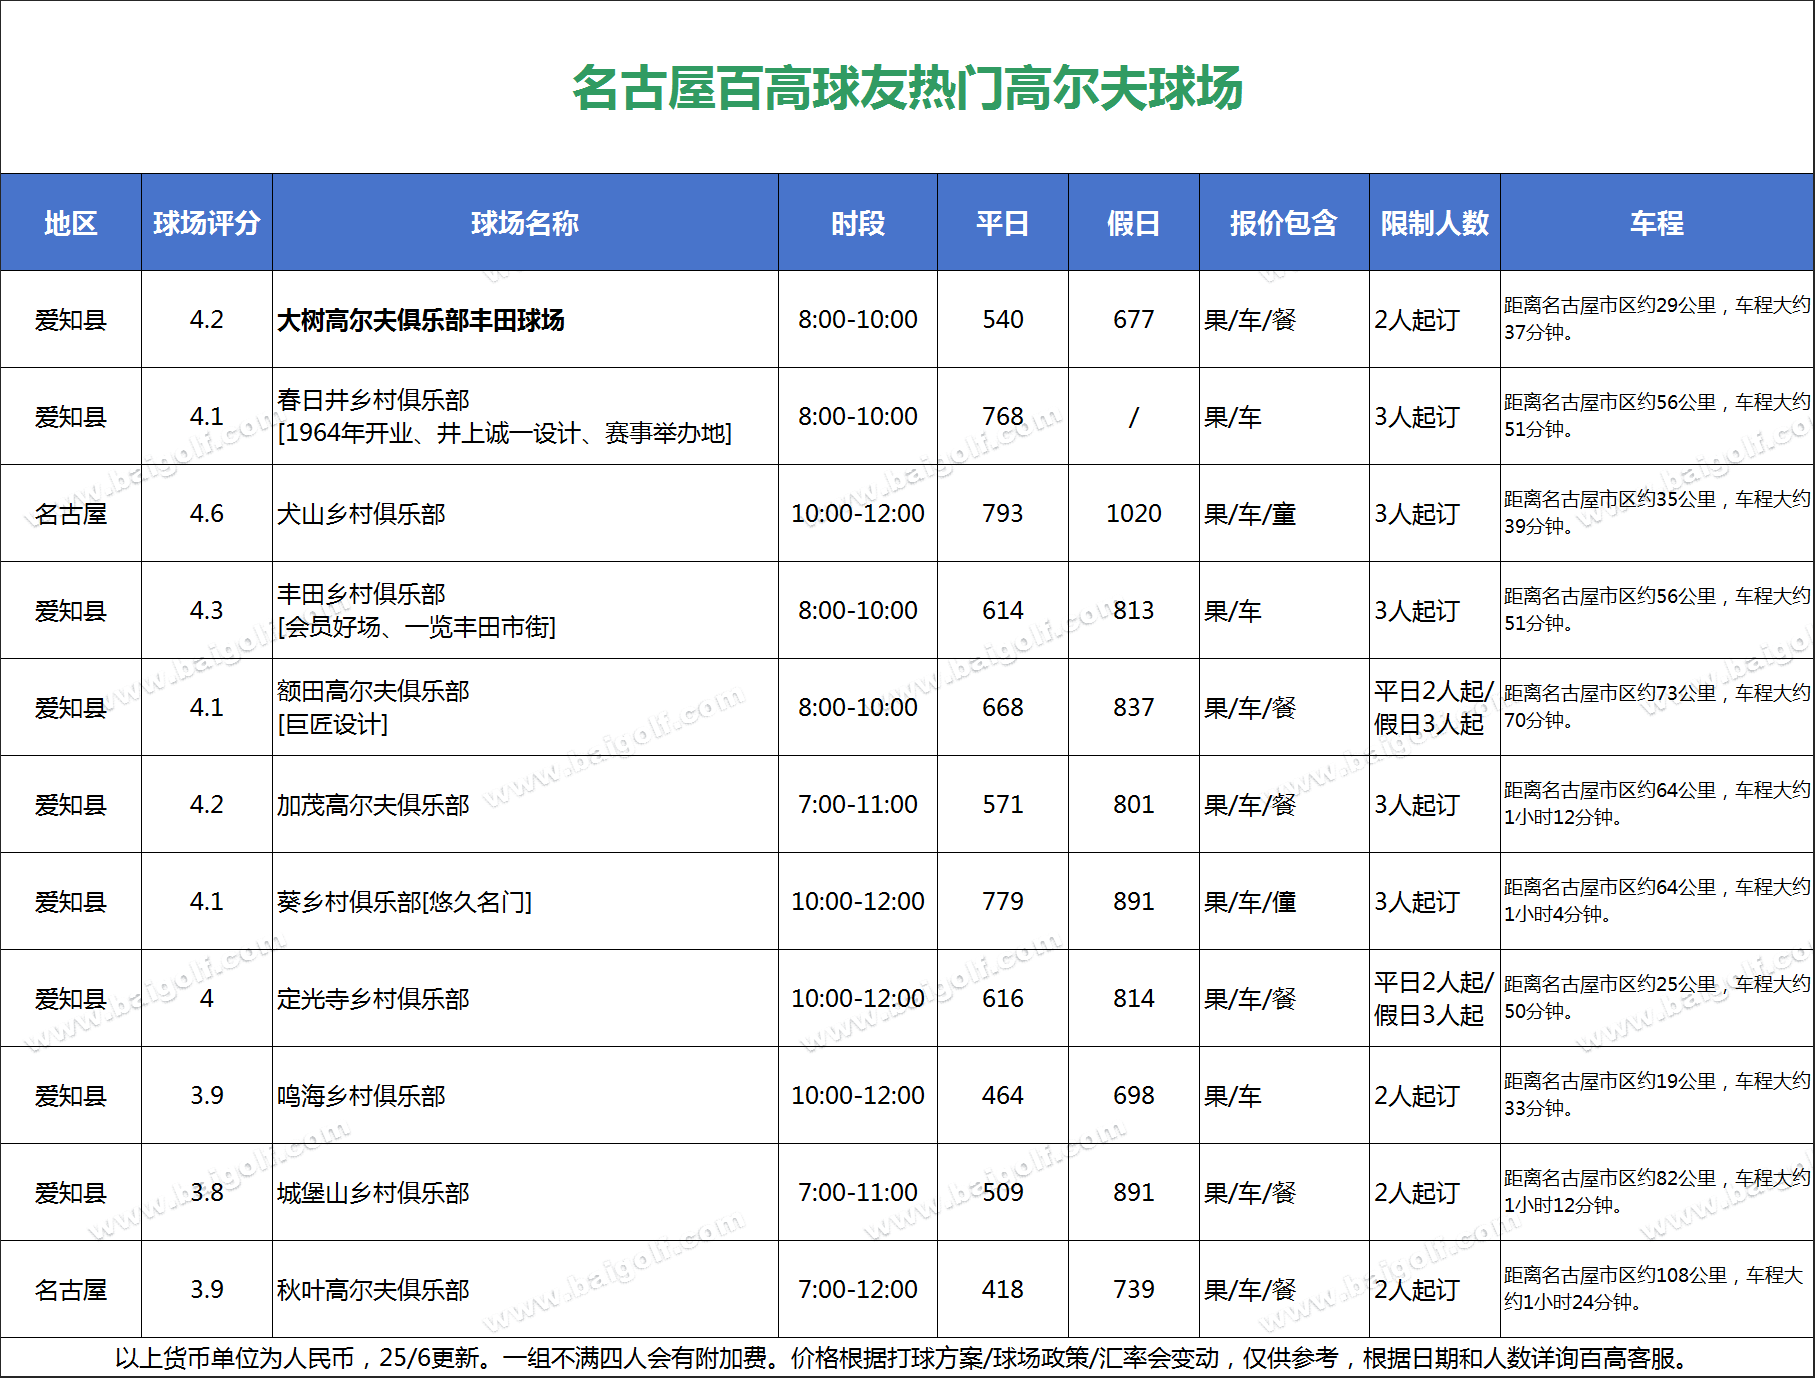Select weekday price 418
This screenshot has height=1379, width=1815.
click(x=1003, y=1290)
